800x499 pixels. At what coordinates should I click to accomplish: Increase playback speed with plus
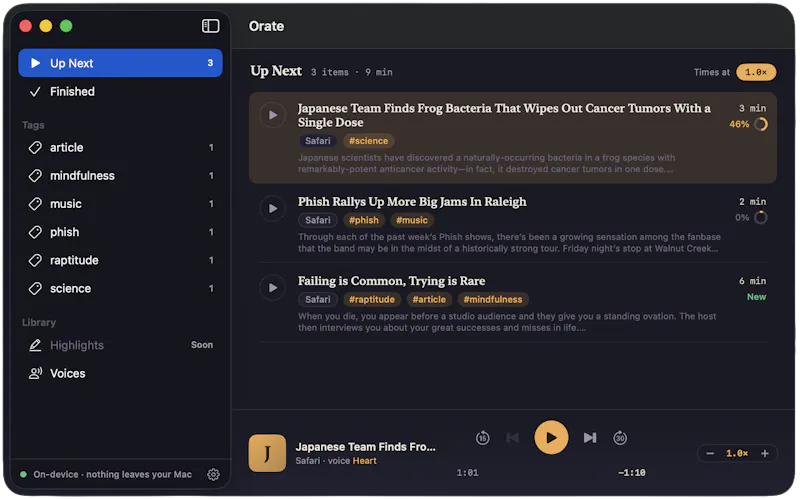764,454
